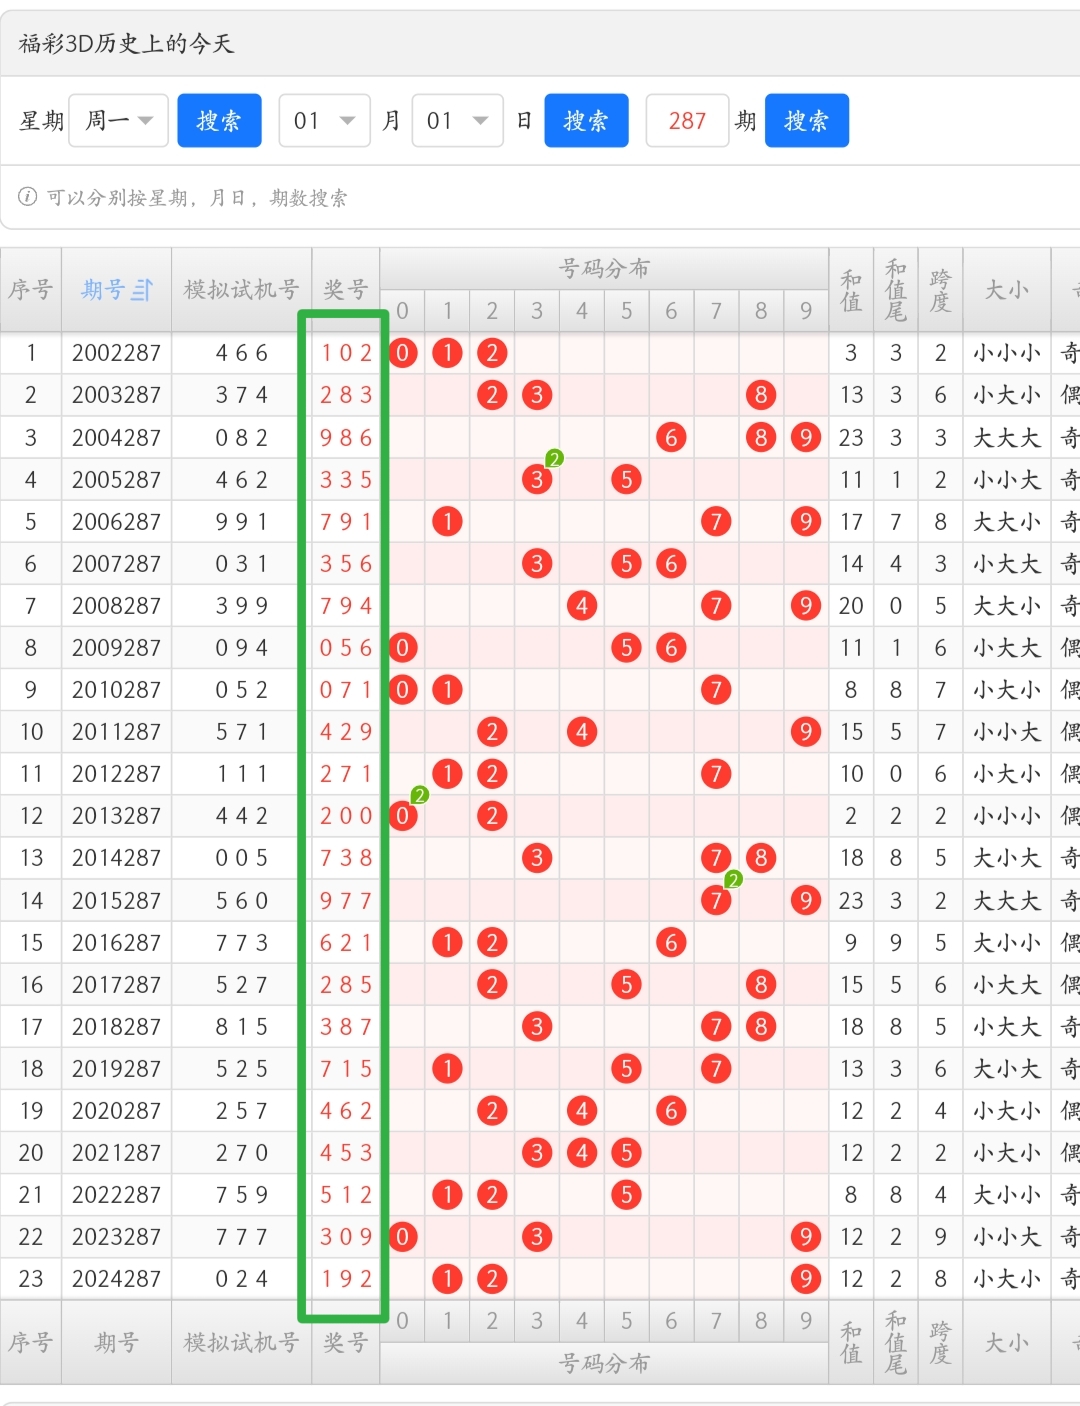
Task: Click sum value 23 in row 2004287
Action: 851,438
